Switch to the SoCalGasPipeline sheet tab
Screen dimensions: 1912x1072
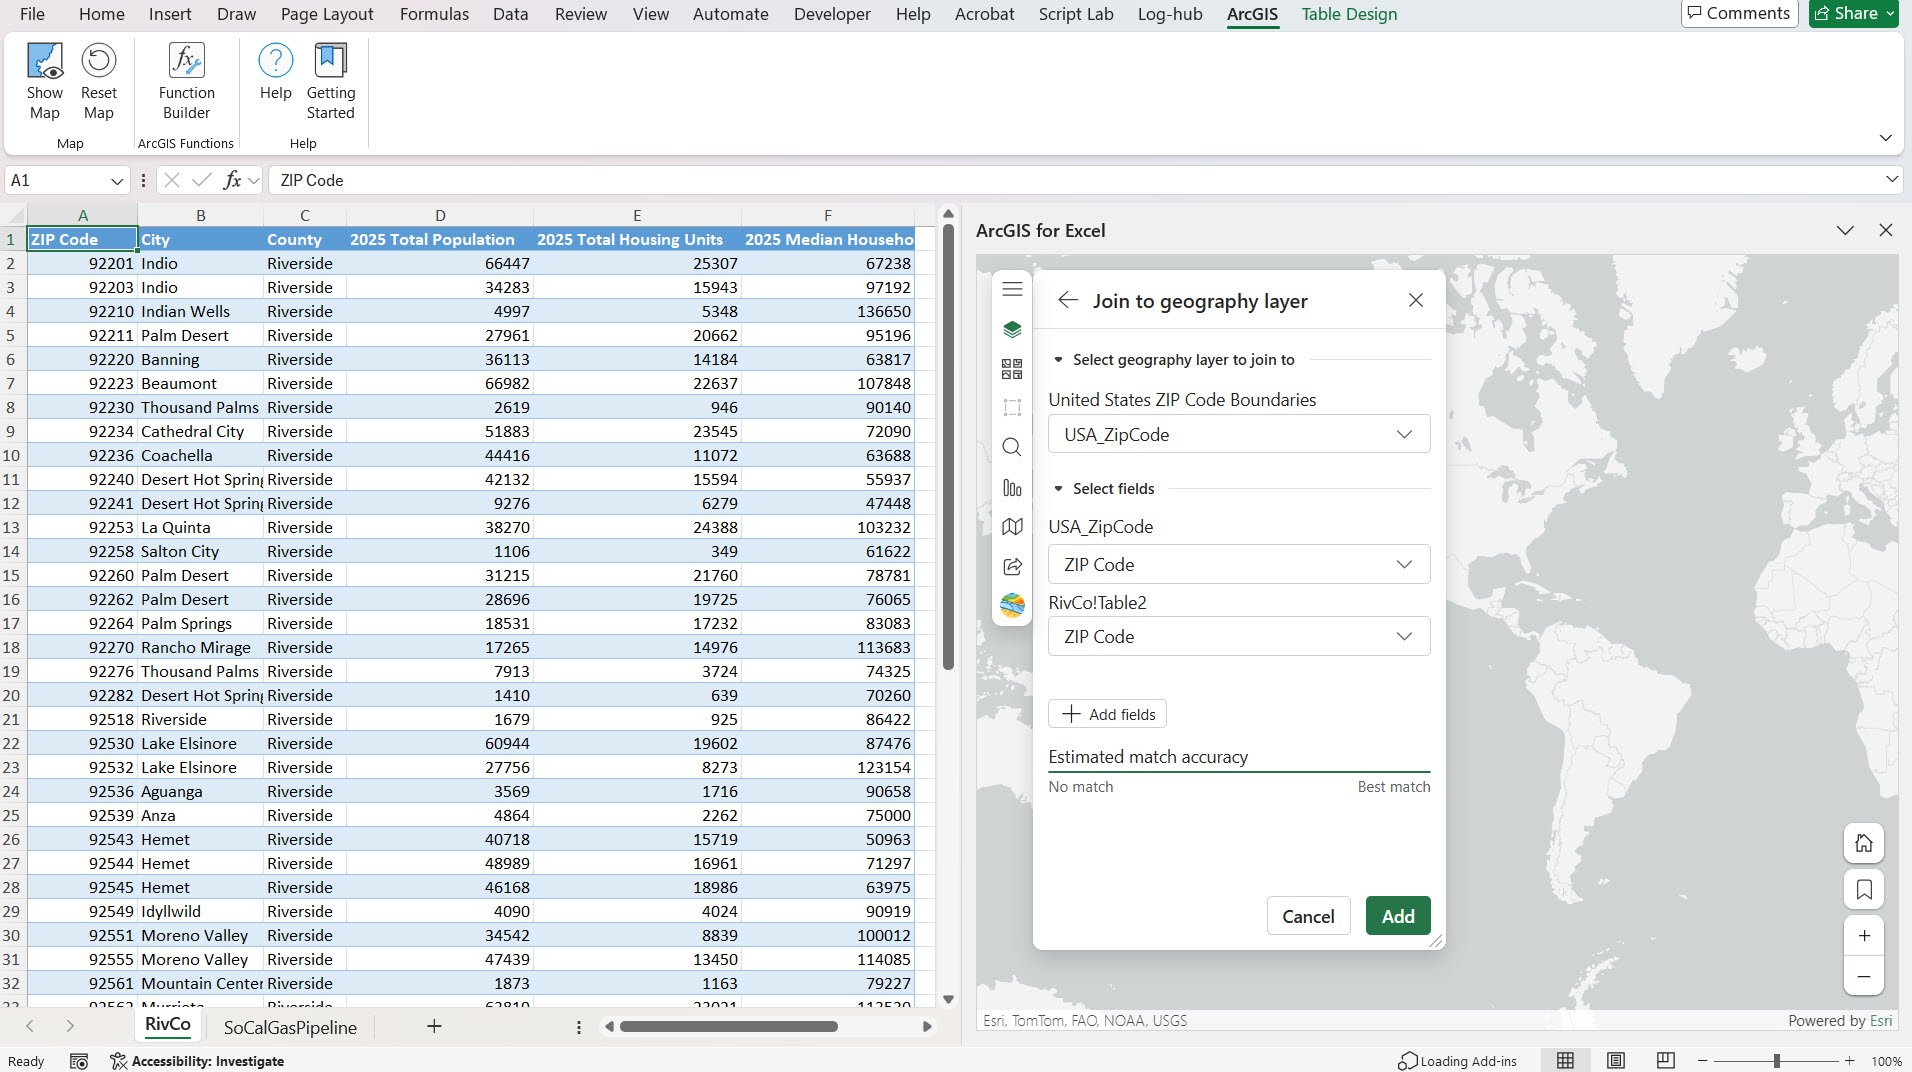click(x=290, y=1027)
